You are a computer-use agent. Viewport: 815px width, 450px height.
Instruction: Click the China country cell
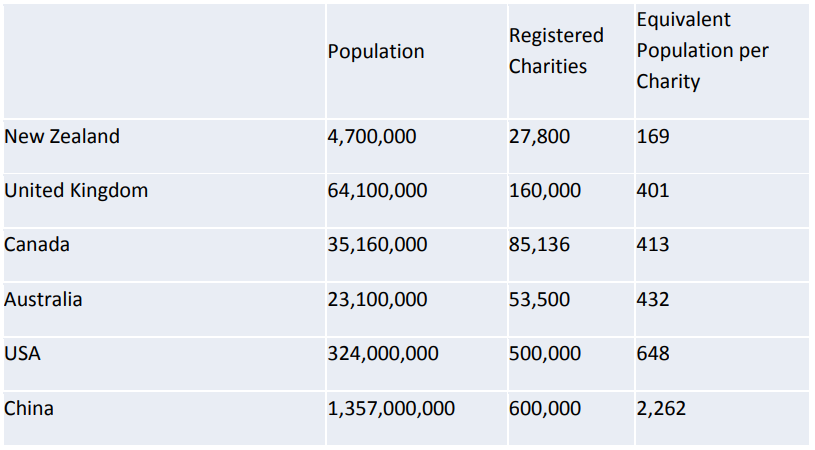click(29, 408)
